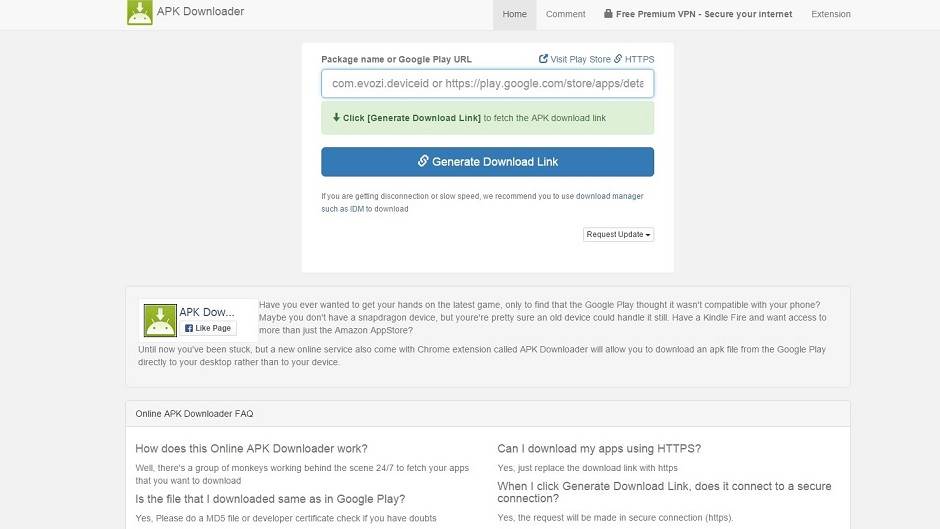Open the Home tab in navbar
This screenshot has width=940, height=529.
point(514,14)
